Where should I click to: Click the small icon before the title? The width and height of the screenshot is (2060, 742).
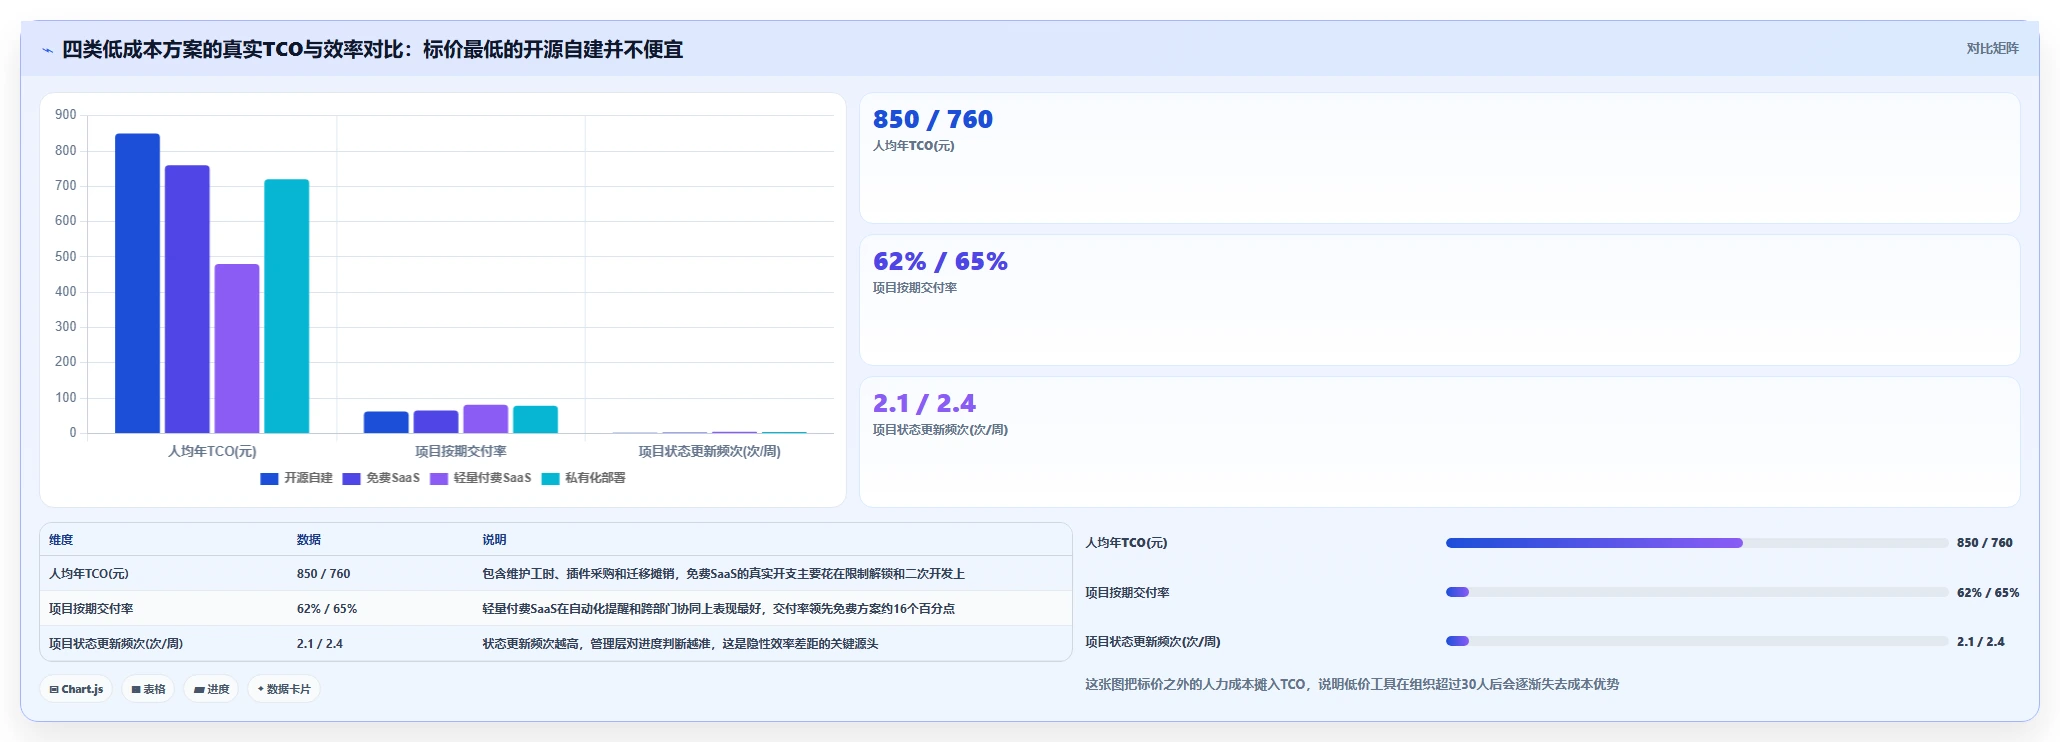pos(47,50)
